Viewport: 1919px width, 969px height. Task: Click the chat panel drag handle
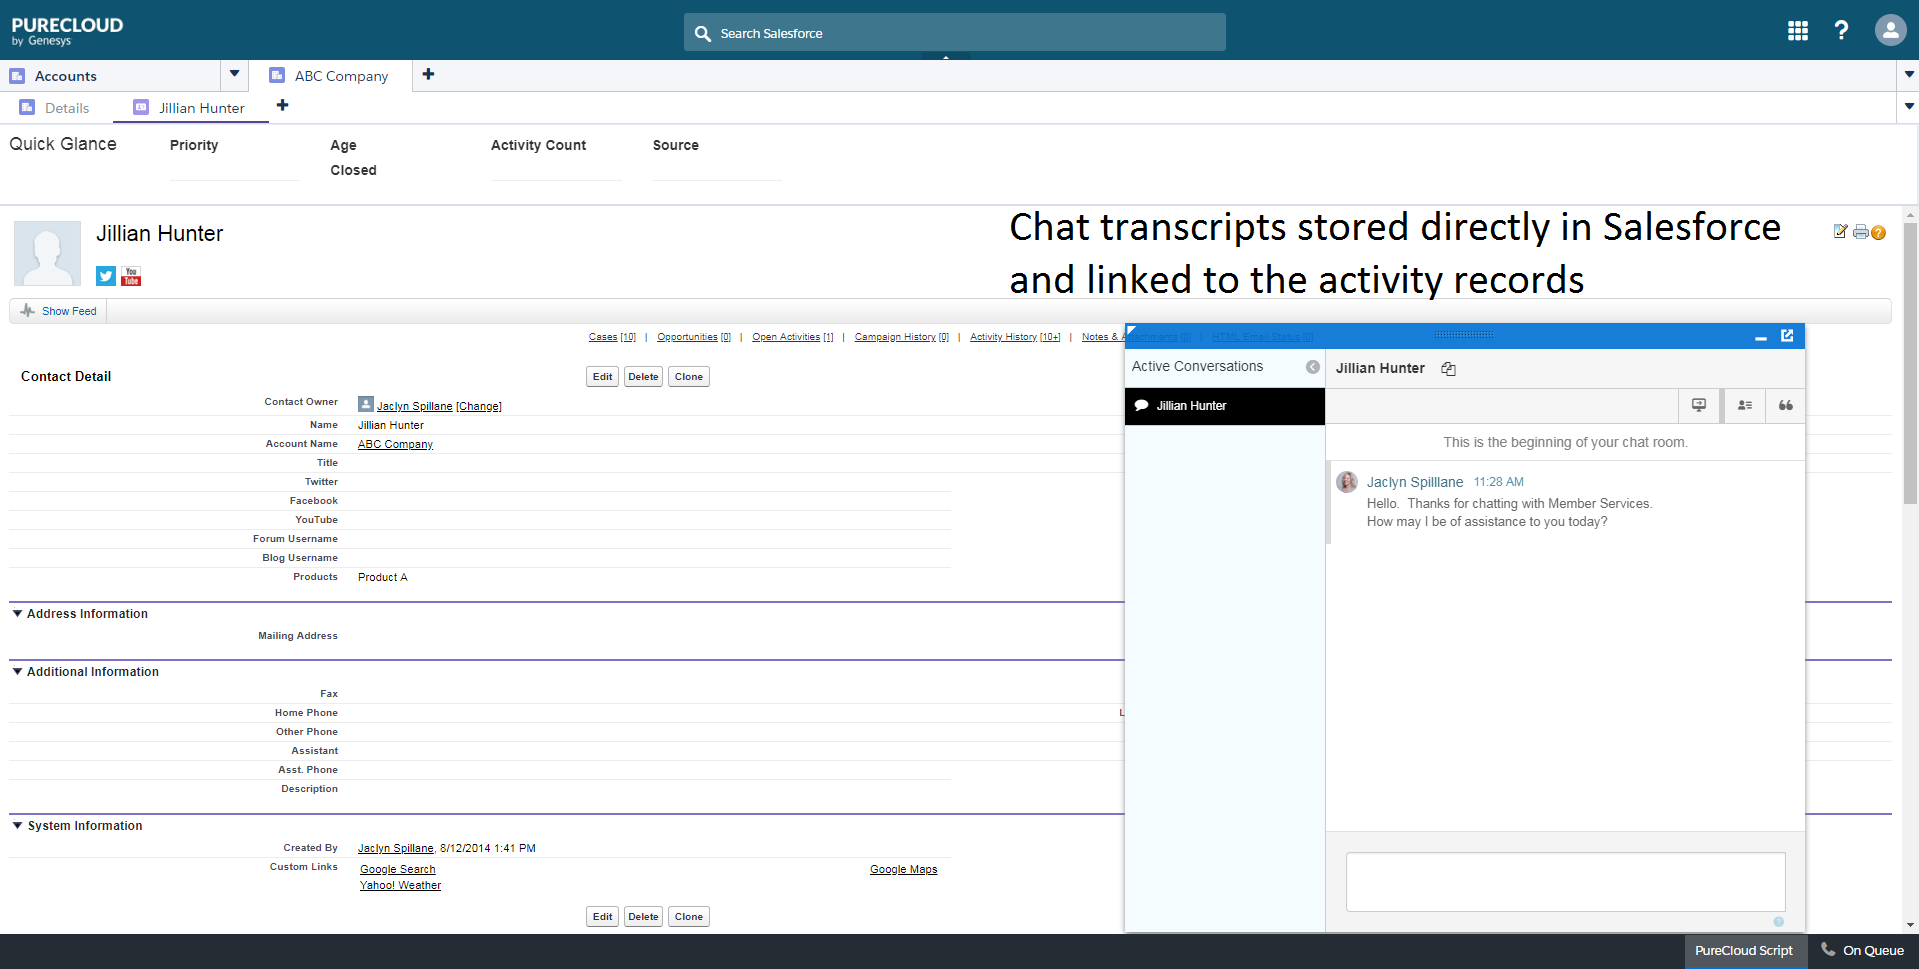click(1463, 335)
